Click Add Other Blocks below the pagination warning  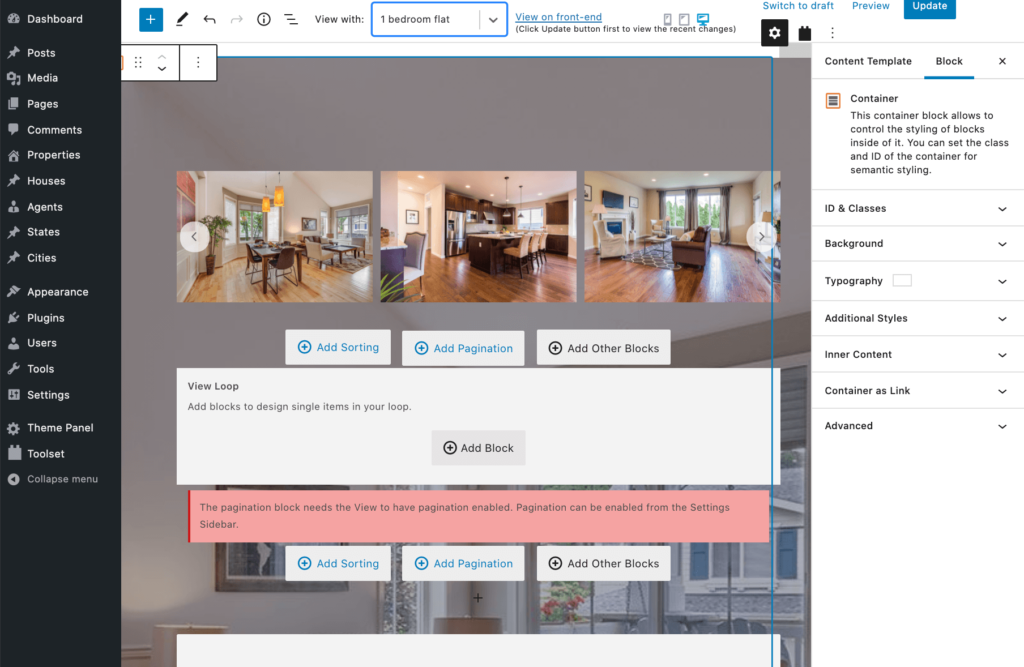(x=603, y=563)
